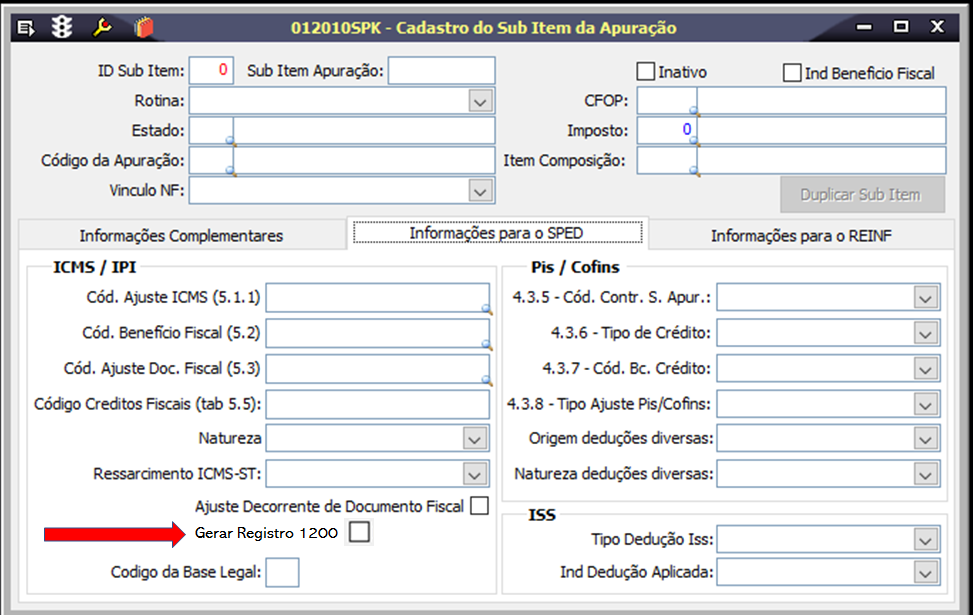Open the Ressarcimento ICMS-ST dropdown
The image size is (973, 615).
coord(475,475)
